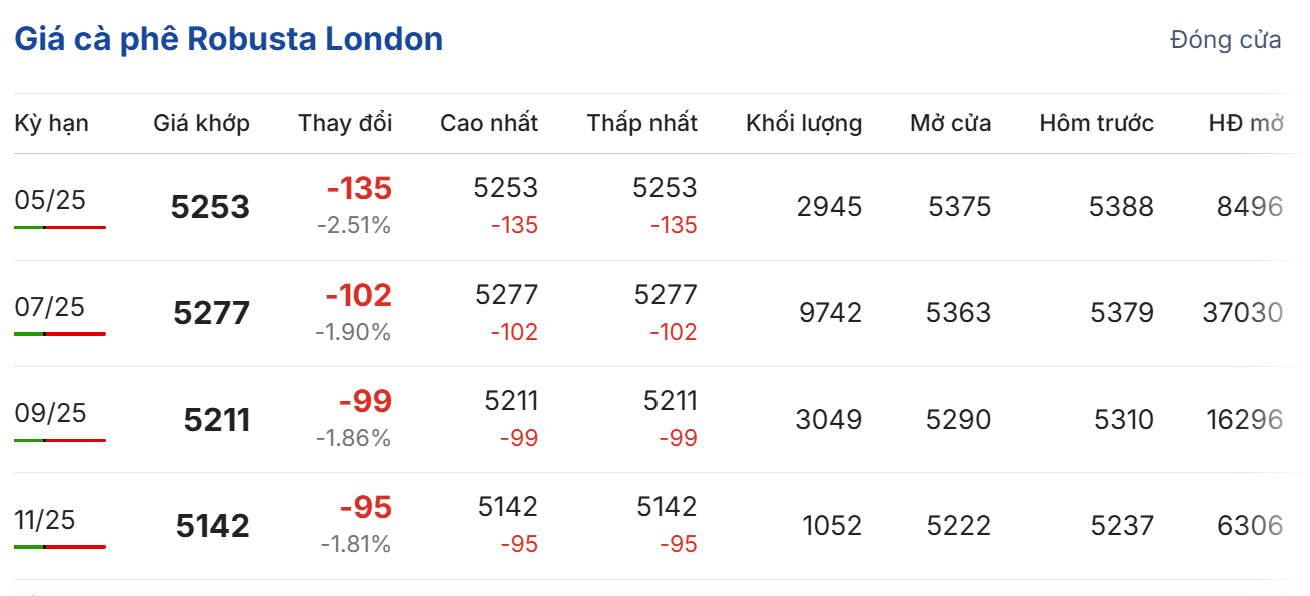The width and height of the screenshot is (1310, 596).
Task: Sort by the "Kỳ hạn" column header
Action: (x=51, y=123)
